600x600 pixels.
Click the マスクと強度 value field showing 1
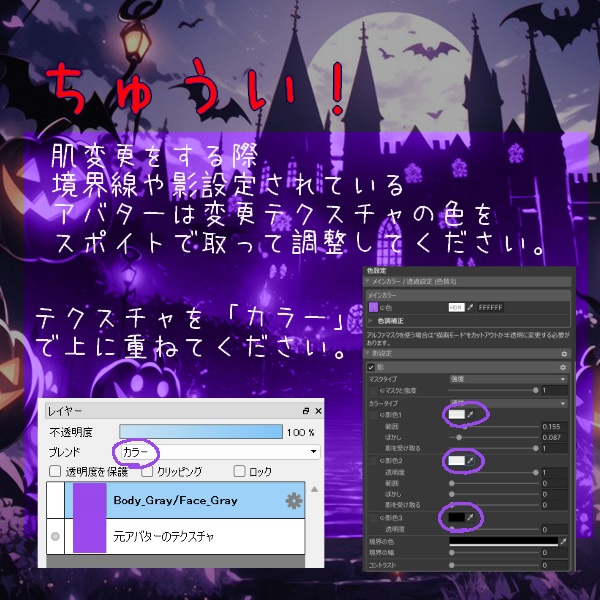[x=554, y=390]
